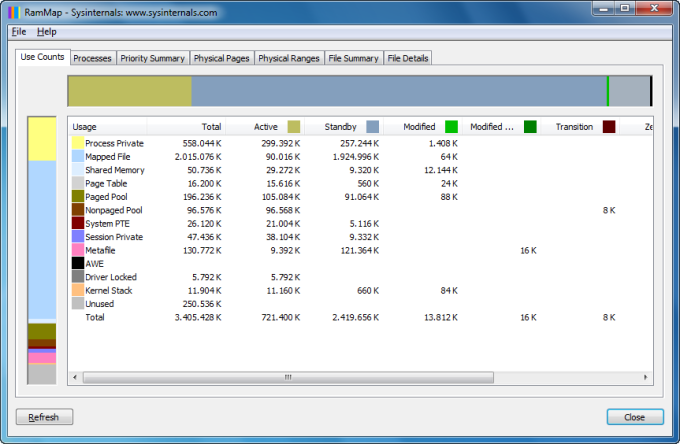
Task: Click the Unused light gray swatch
Action: [x=78, y=304]
